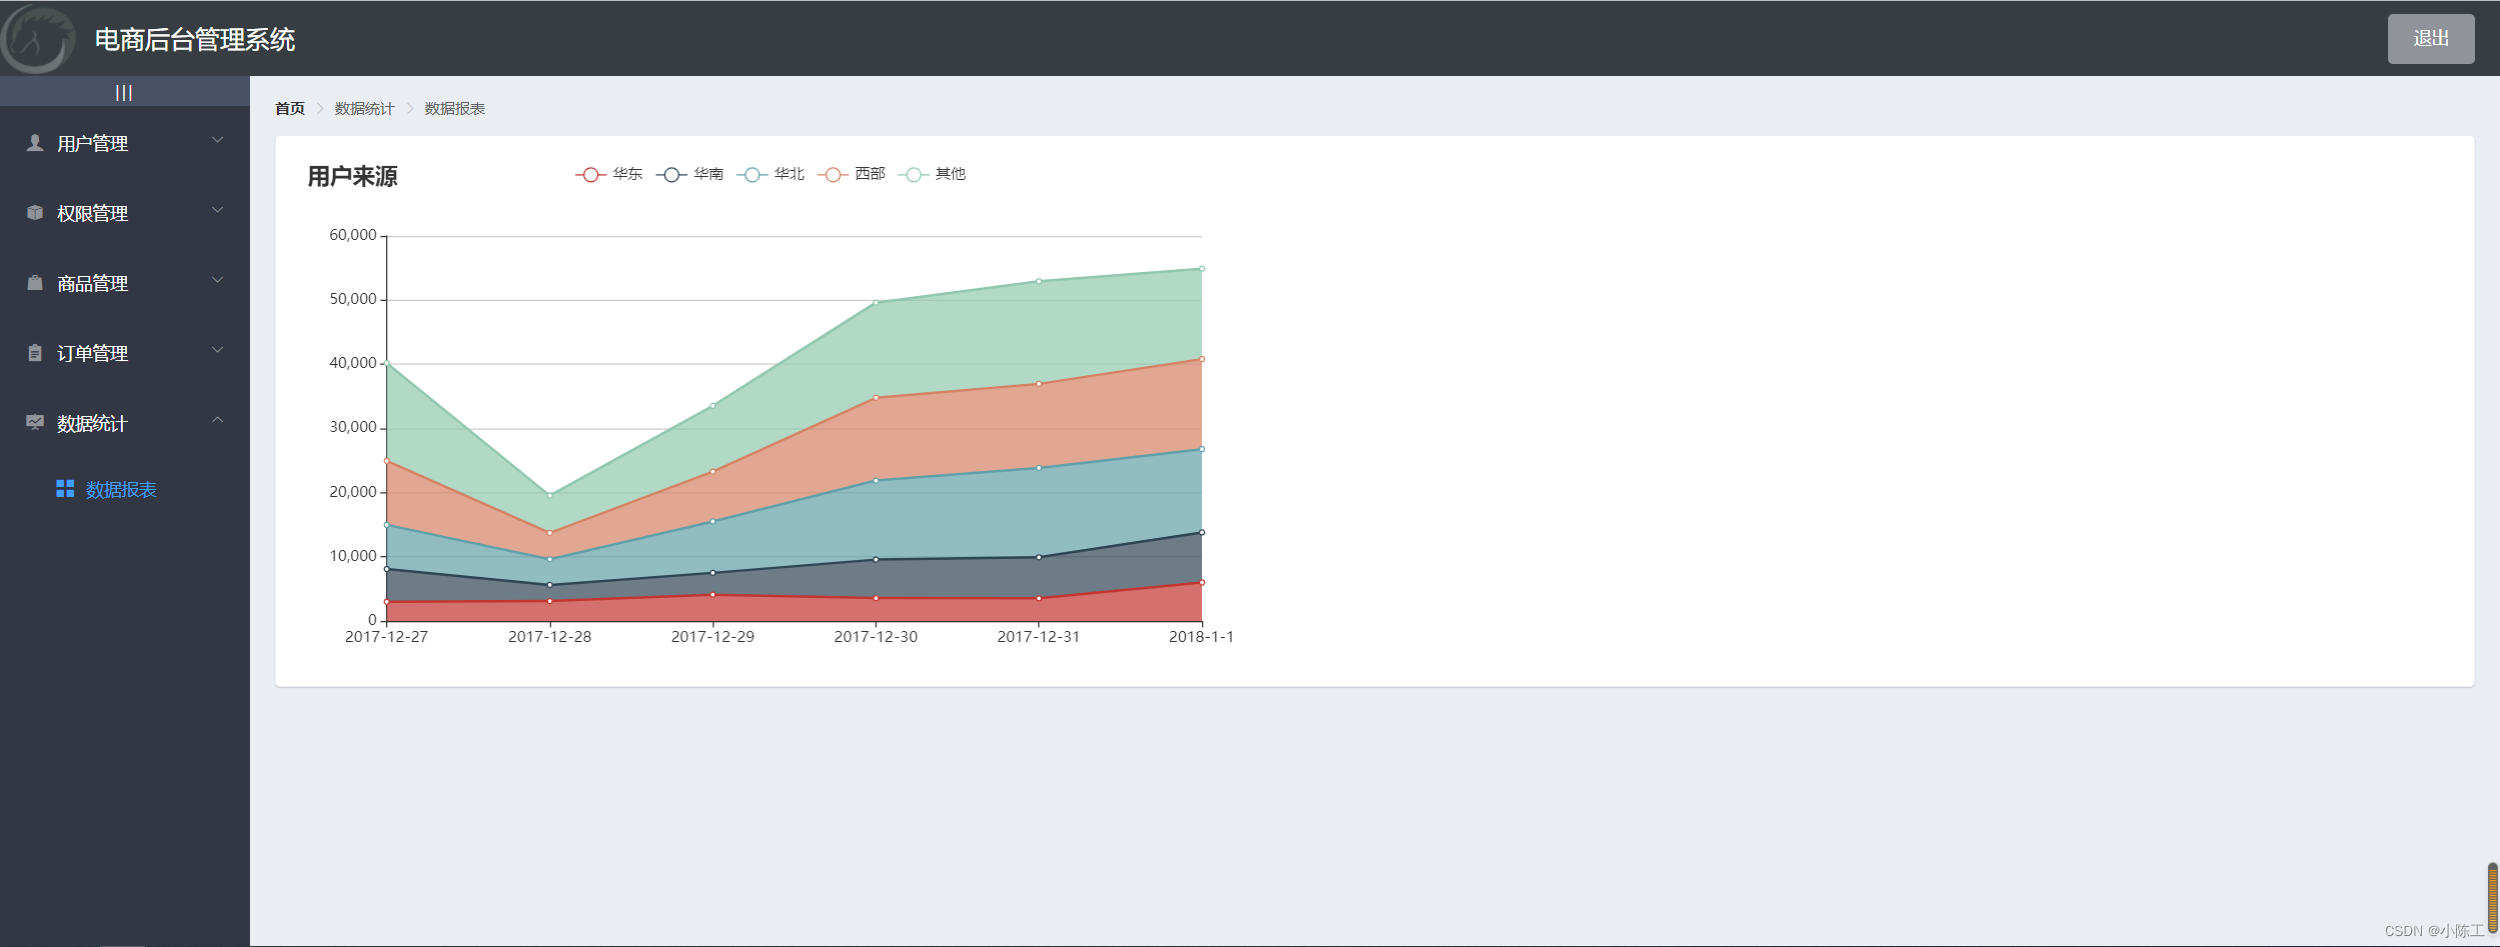Screen dimensions: 2500x947
Task: Open the 用户管理 menu
Action: point(125,143)
